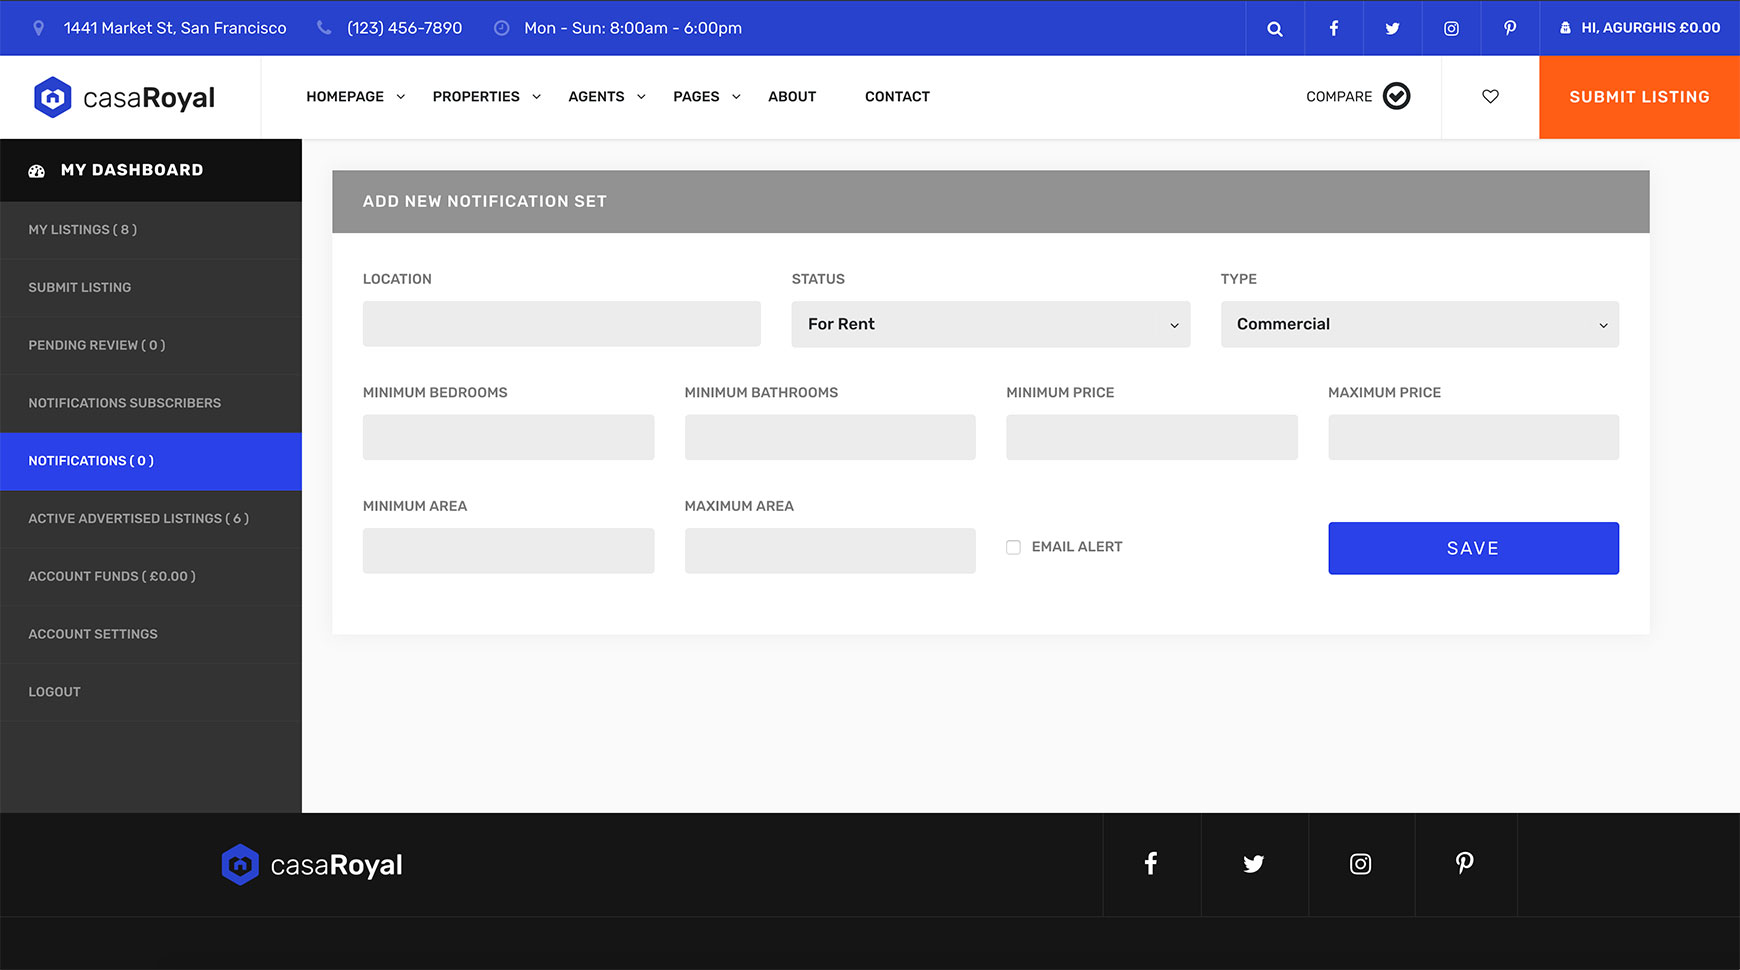Open Active Advertised Listings in sidebar
The image size is (1740, 970).
click(x=151, y=519)
